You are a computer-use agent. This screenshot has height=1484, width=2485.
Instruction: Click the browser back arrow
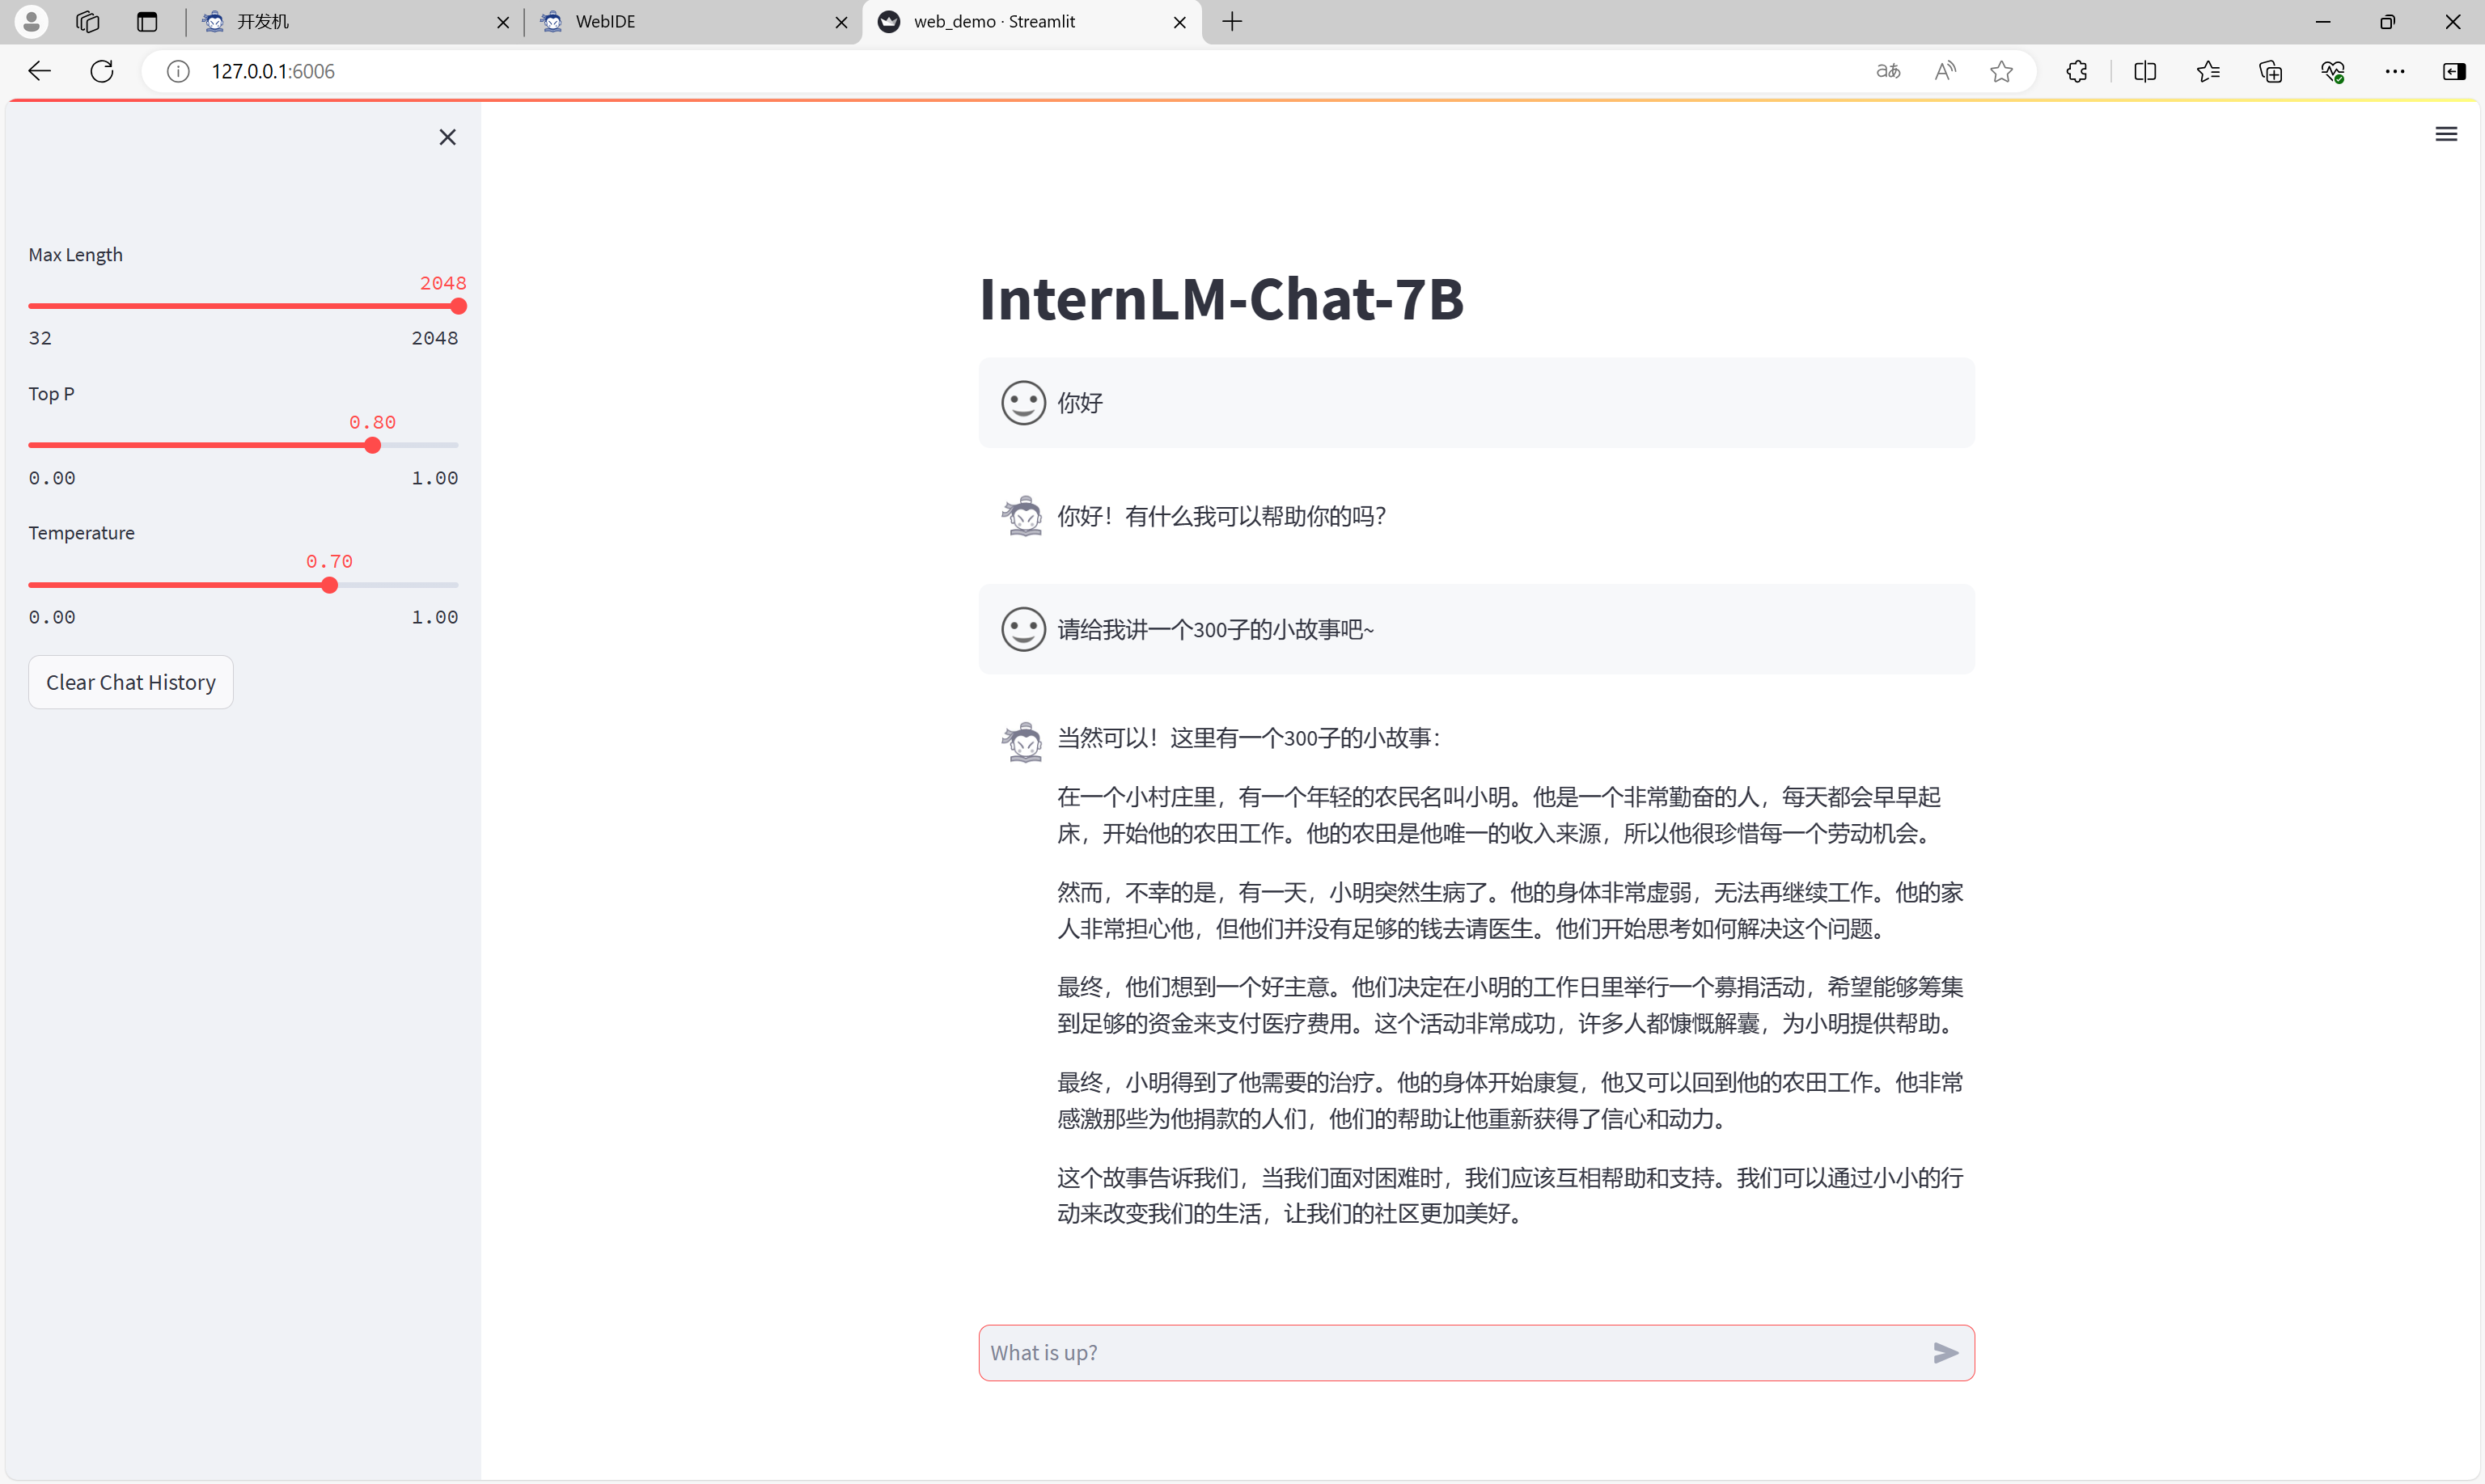[40, 71]
